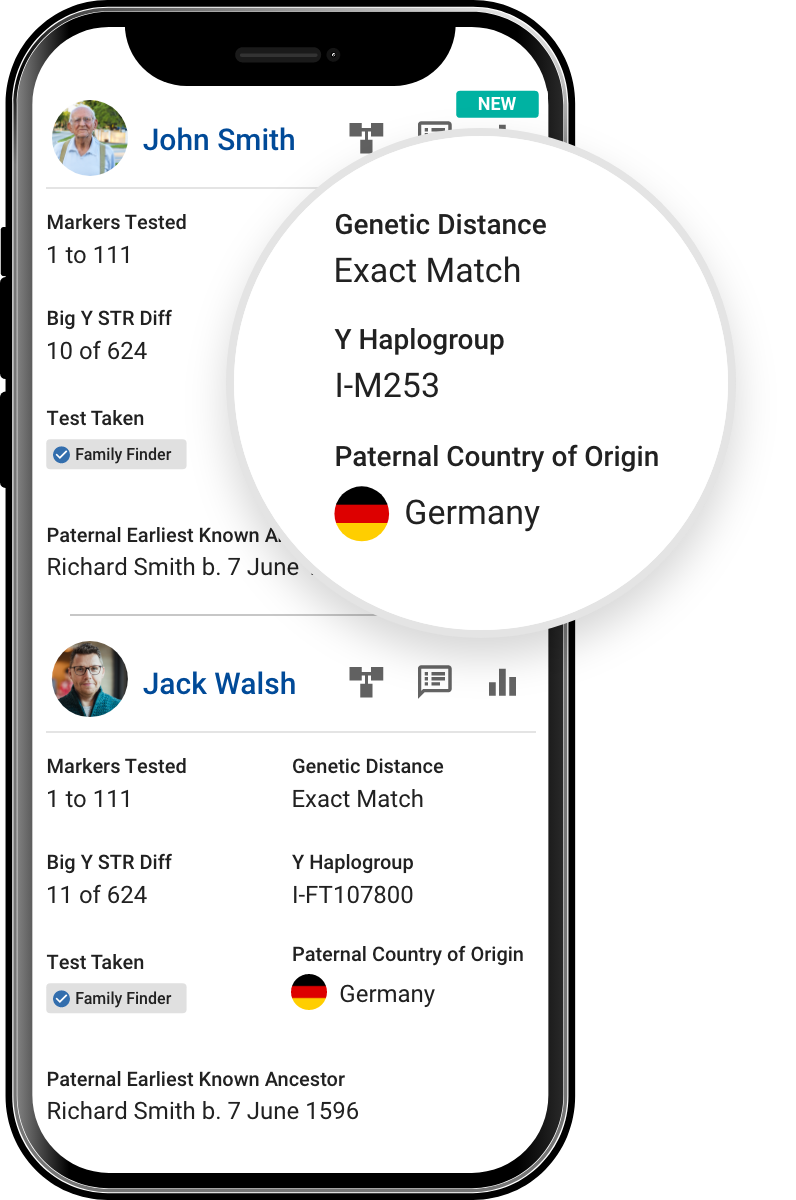Open family tree icon for Jack Walsh

pos(366,682)
